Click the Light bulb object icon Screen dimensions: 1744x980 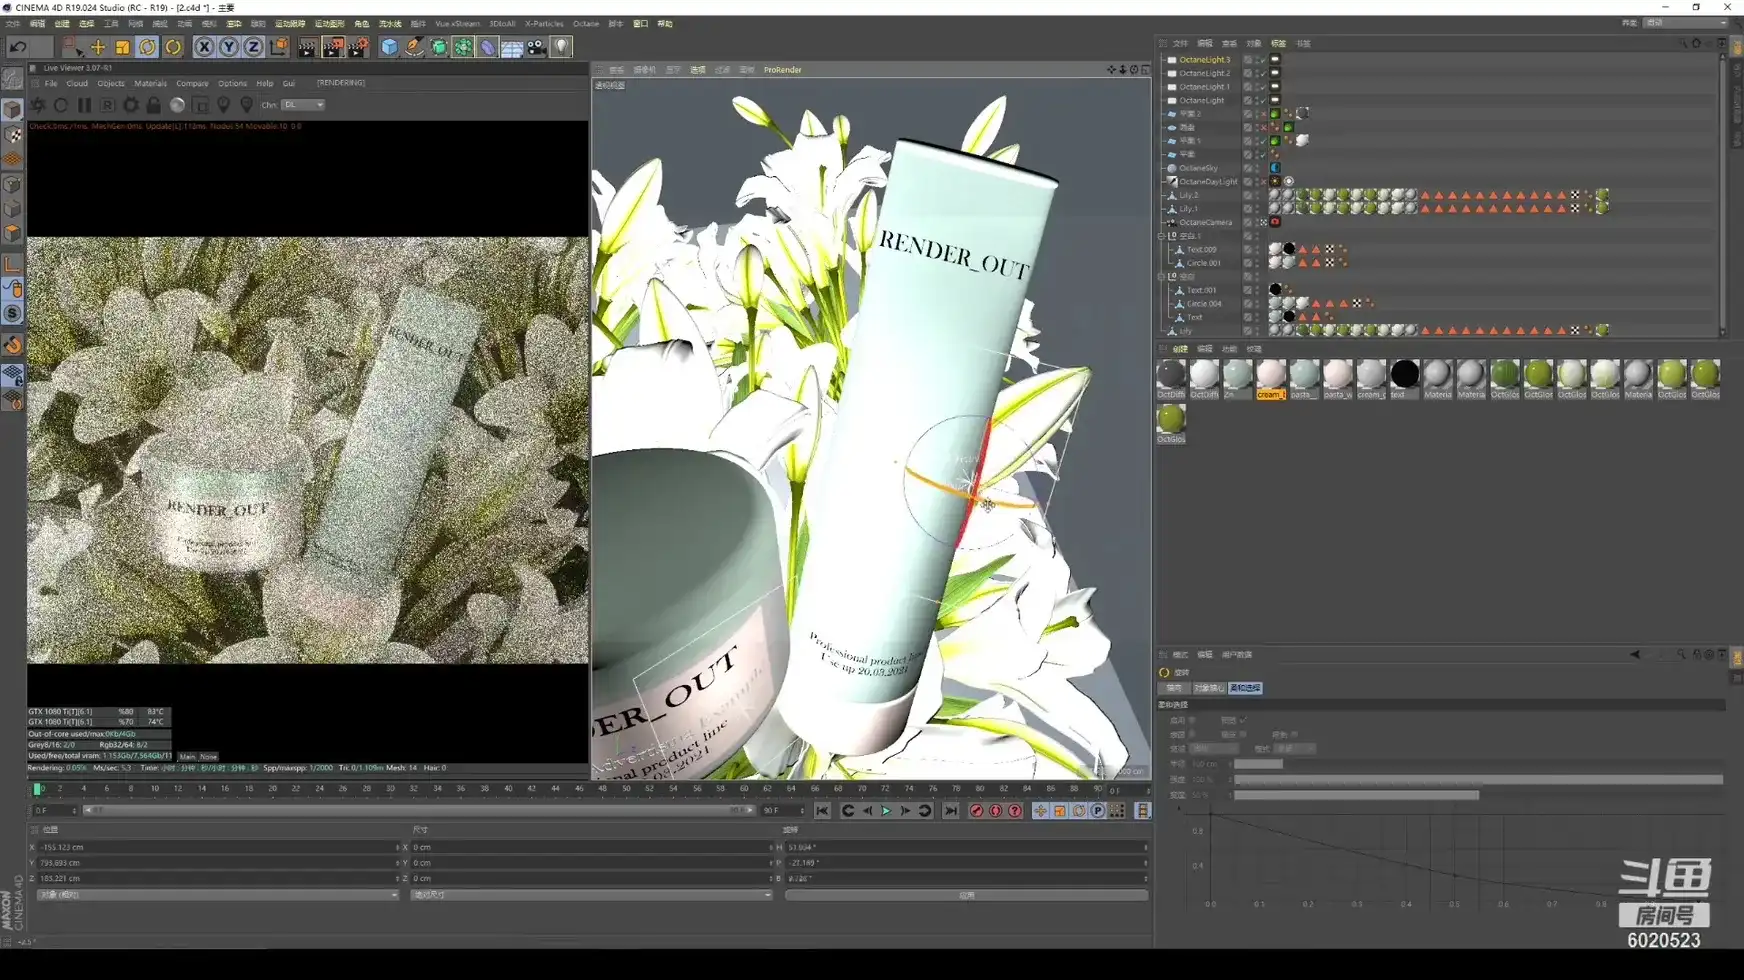(561, 47)
